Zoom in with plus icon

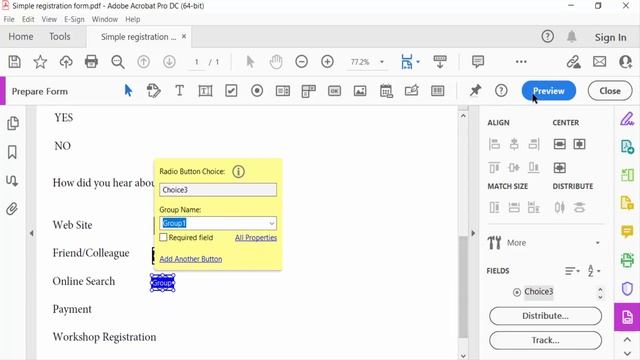point(327,62)
